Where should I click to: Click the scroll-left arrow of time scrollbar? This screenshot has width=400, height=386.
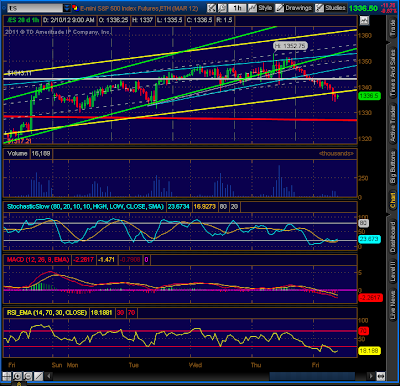tap(49, 376)
